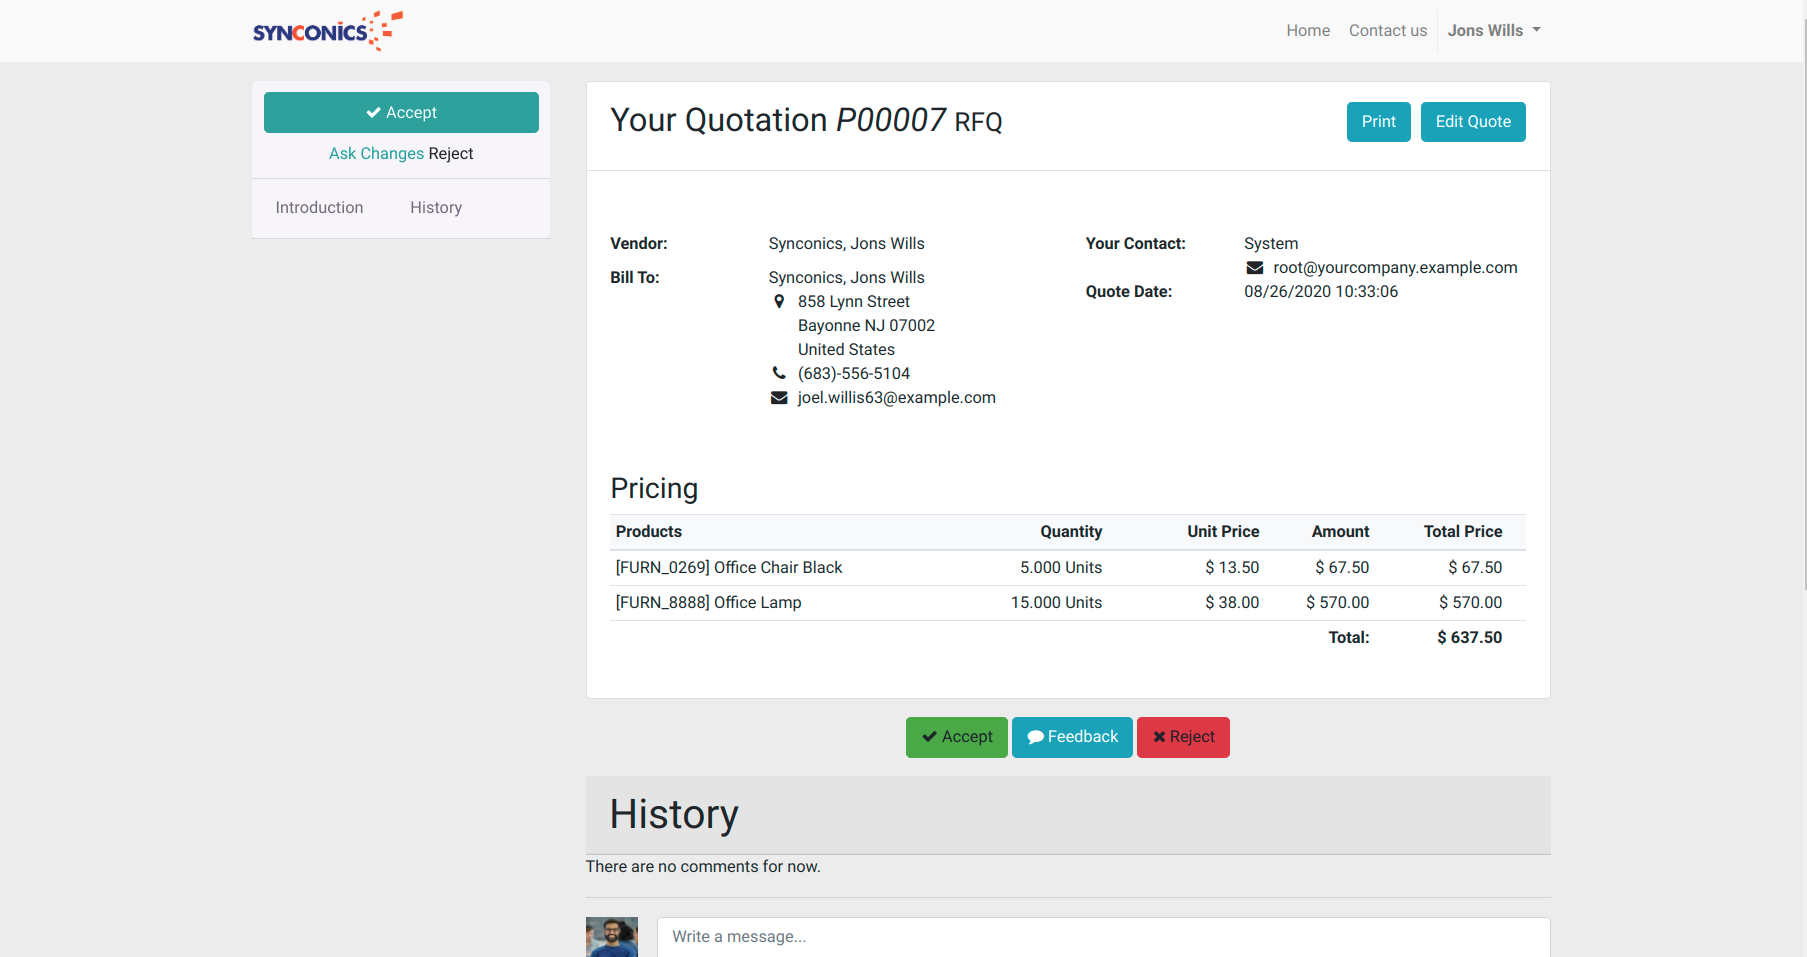Click envelope icon beside root@yourcompany.example.com
The image size is (1807, 957).
[x=1255, y=268]
